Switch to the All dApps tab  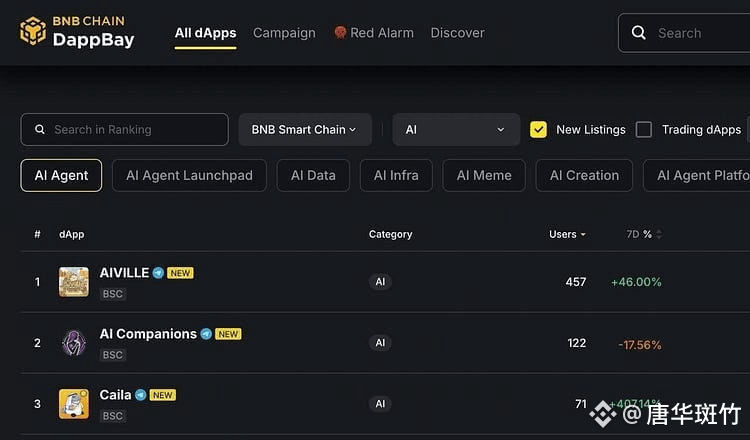pos(205,33)
